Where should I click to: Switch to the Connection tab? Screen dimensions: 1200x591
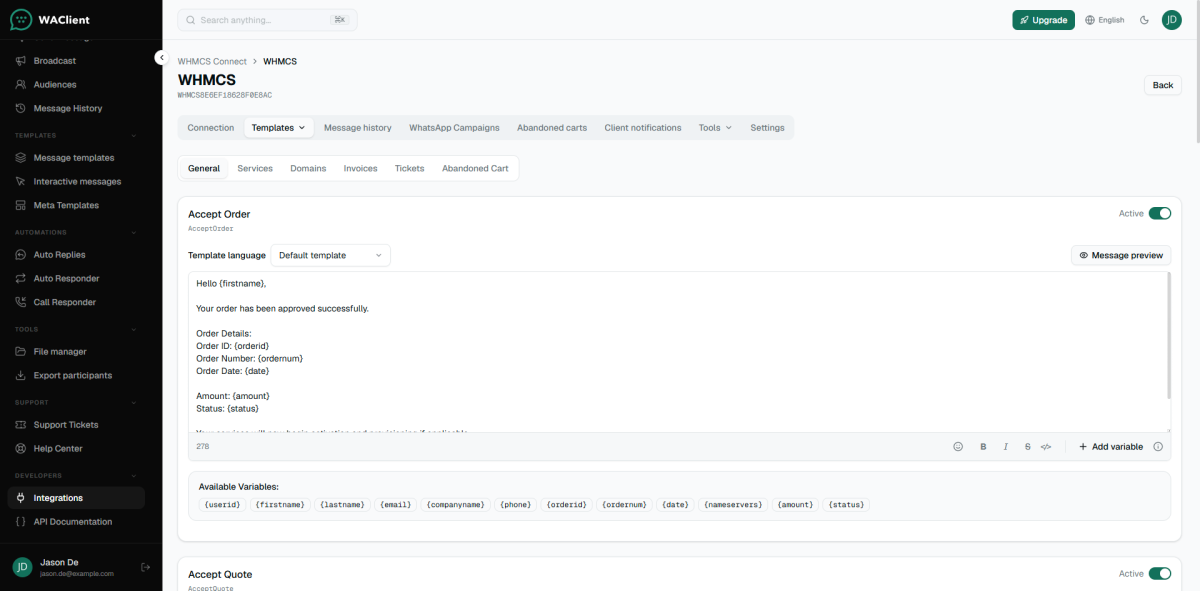point(211,128)
